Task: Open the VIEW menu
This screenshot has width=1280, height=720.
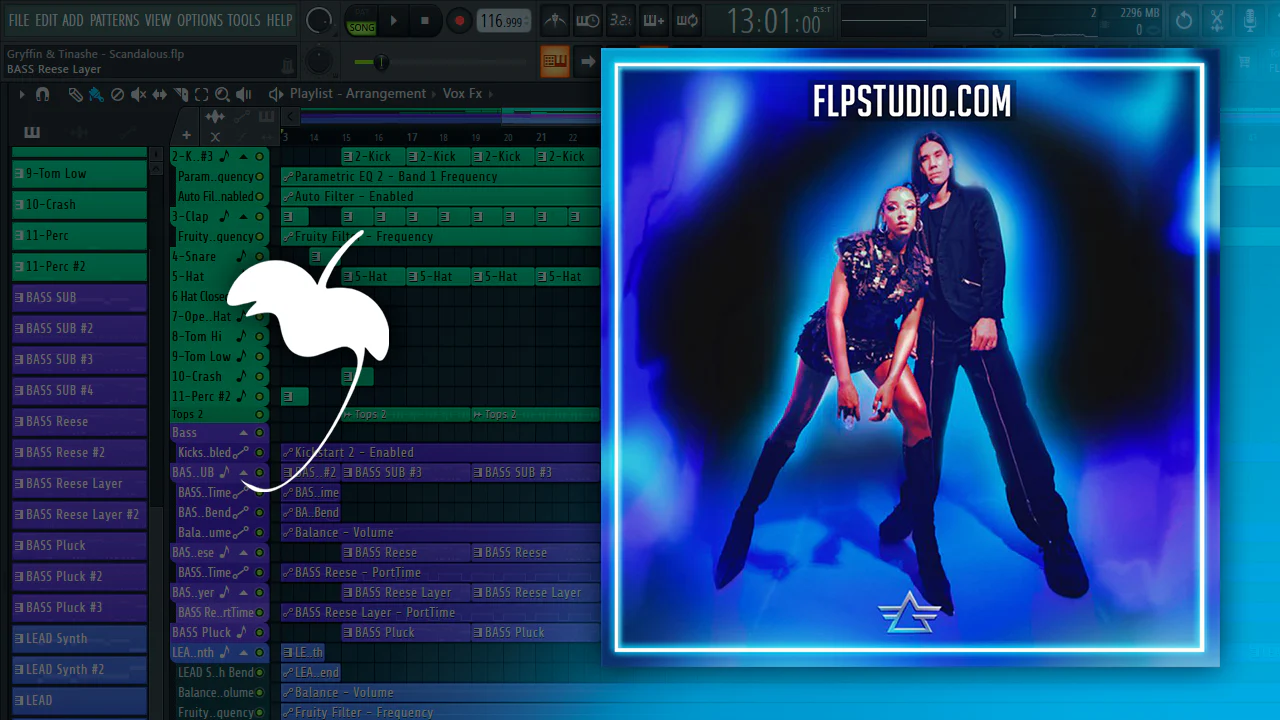Action: point(158,20)
